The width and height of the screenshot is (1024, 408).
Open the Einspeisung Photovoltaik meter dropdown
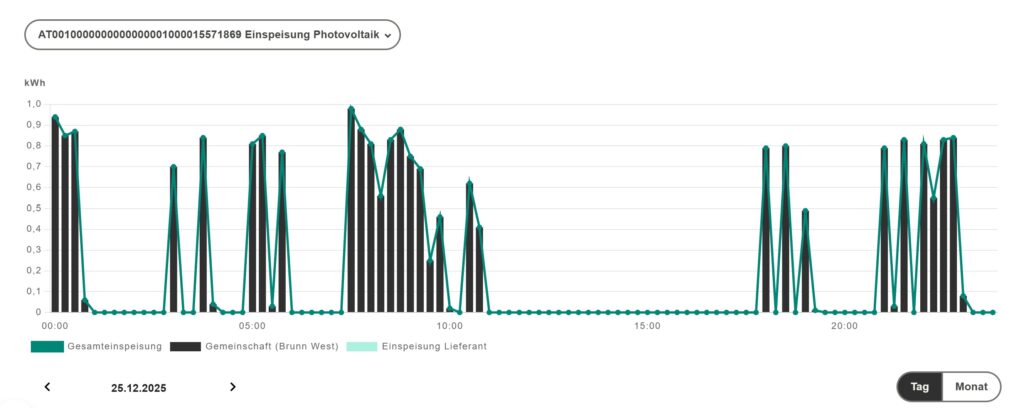[212, 34]
